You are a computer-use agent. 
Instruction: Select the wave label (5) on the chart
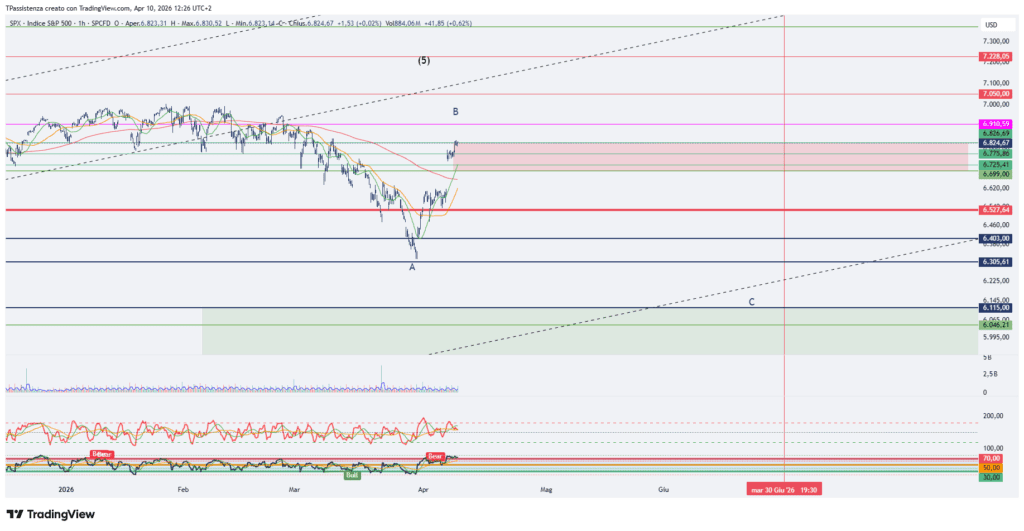[424, 61]
